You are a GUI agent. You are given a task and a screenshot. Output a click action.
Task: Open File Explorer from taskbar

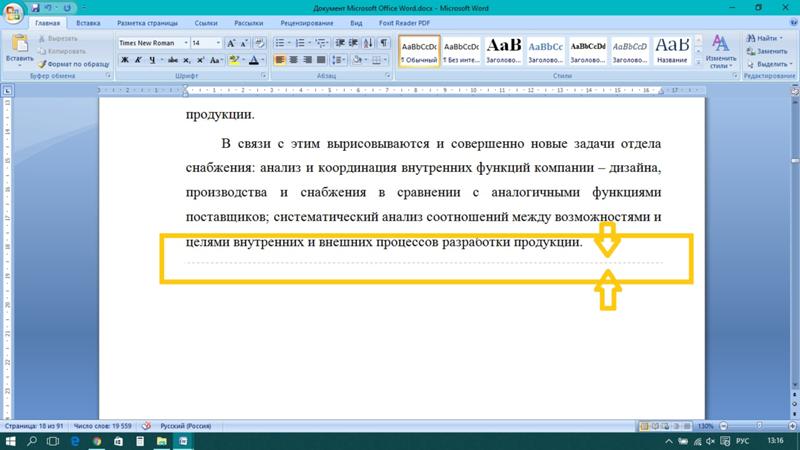[162, 441]
